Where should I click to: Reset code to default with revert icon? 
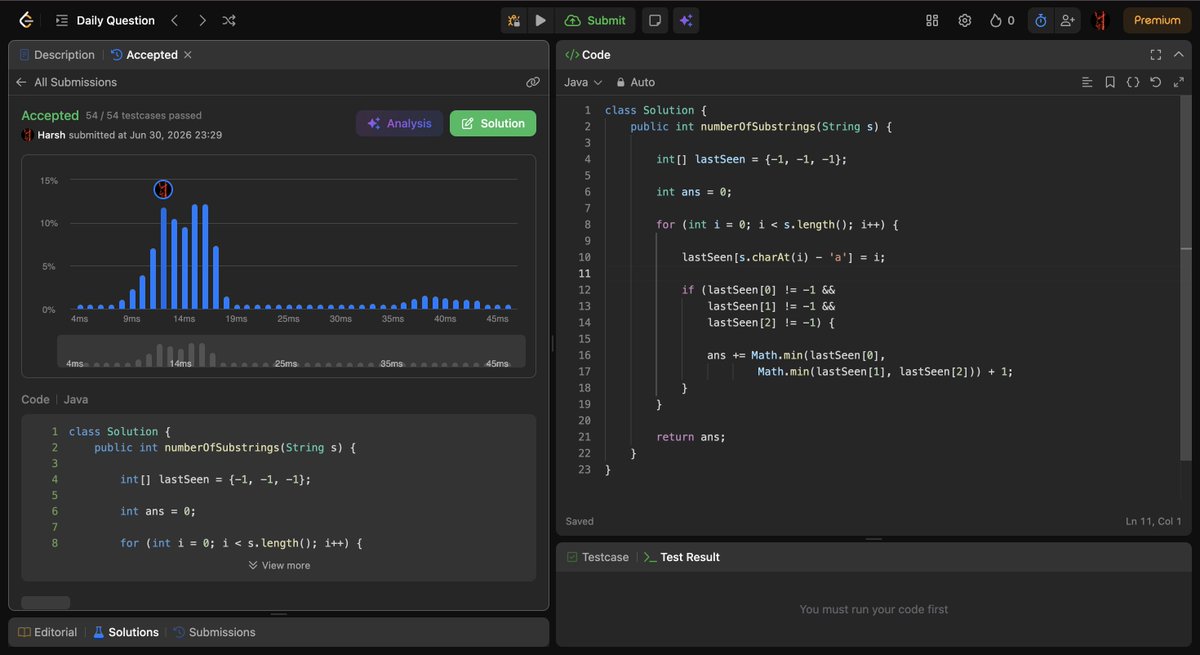tap(1156, 82)
